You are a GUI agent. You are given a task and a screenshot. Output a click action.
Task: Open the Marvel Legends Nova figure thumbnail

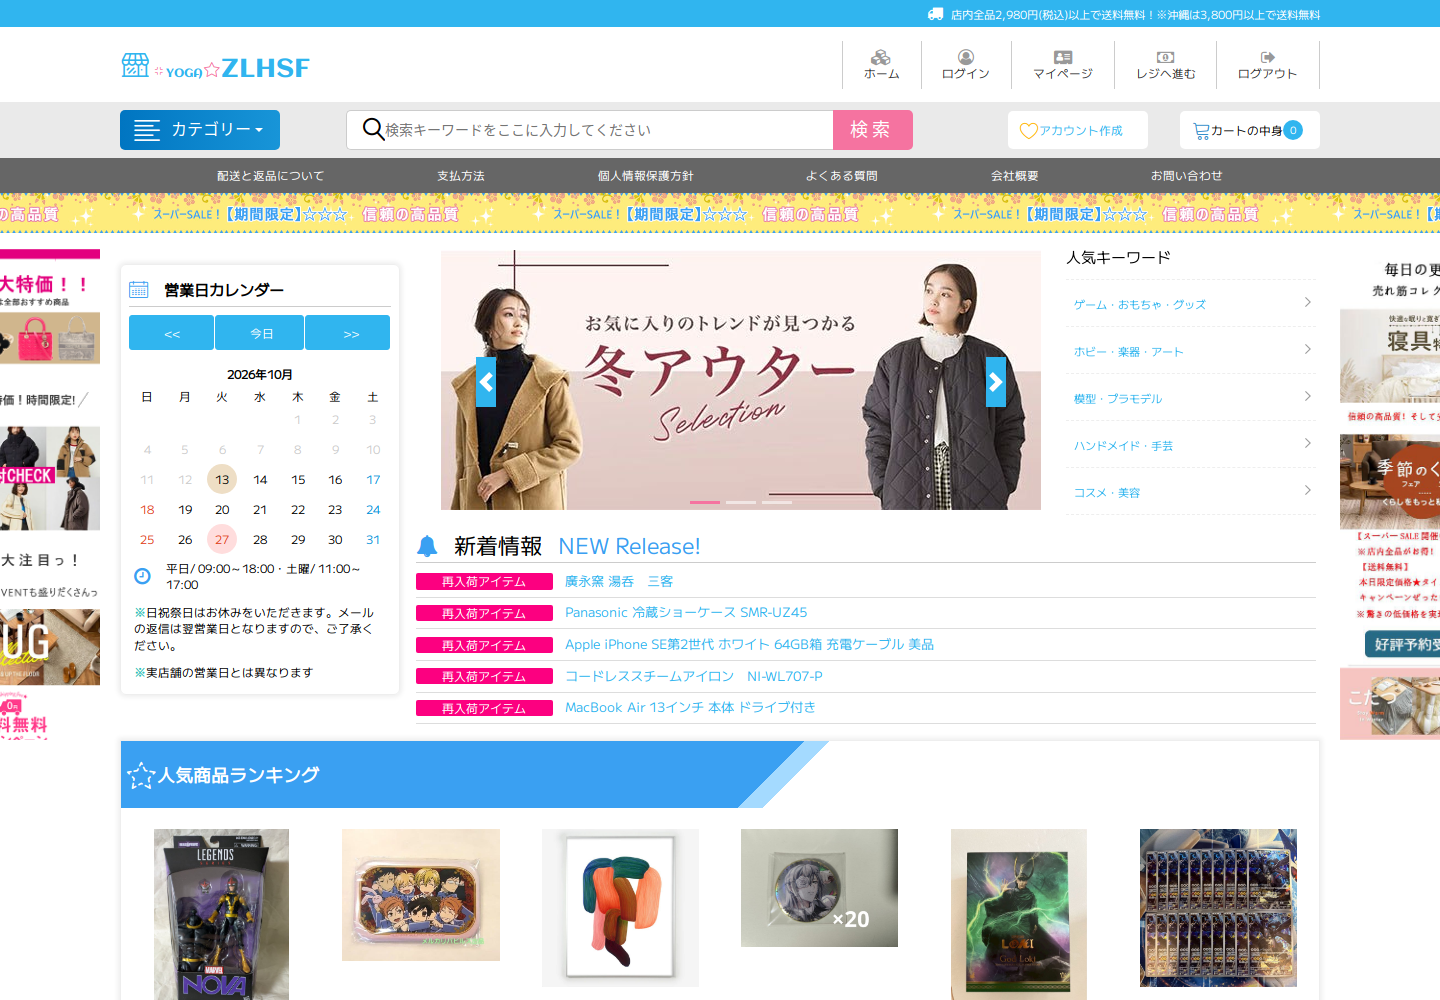pos(221,914)
